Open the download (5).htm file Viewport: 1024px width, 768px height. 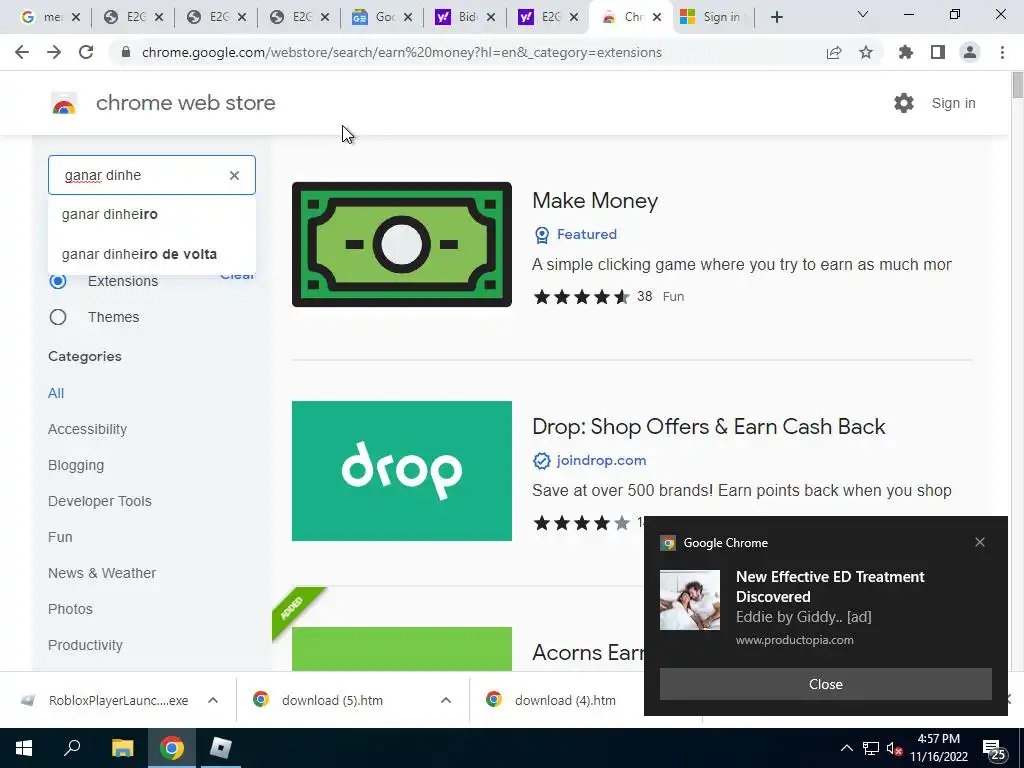pyautogui.click(x=332, y=700)
